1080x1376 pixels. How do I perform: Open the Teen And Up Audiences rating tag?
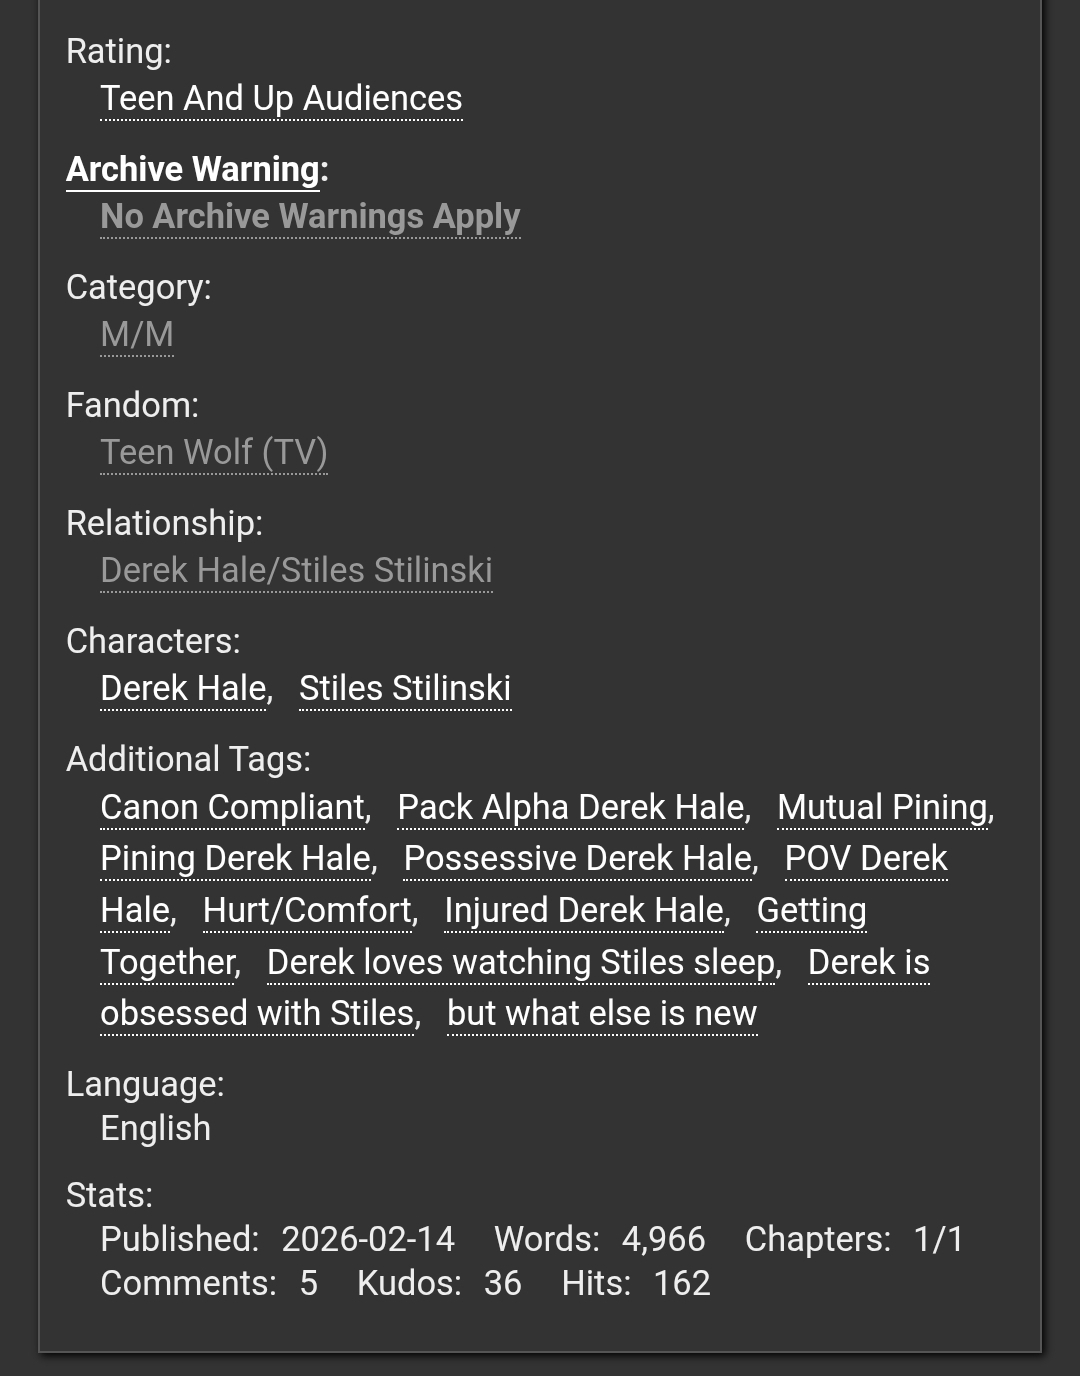[x=281, y=99]
